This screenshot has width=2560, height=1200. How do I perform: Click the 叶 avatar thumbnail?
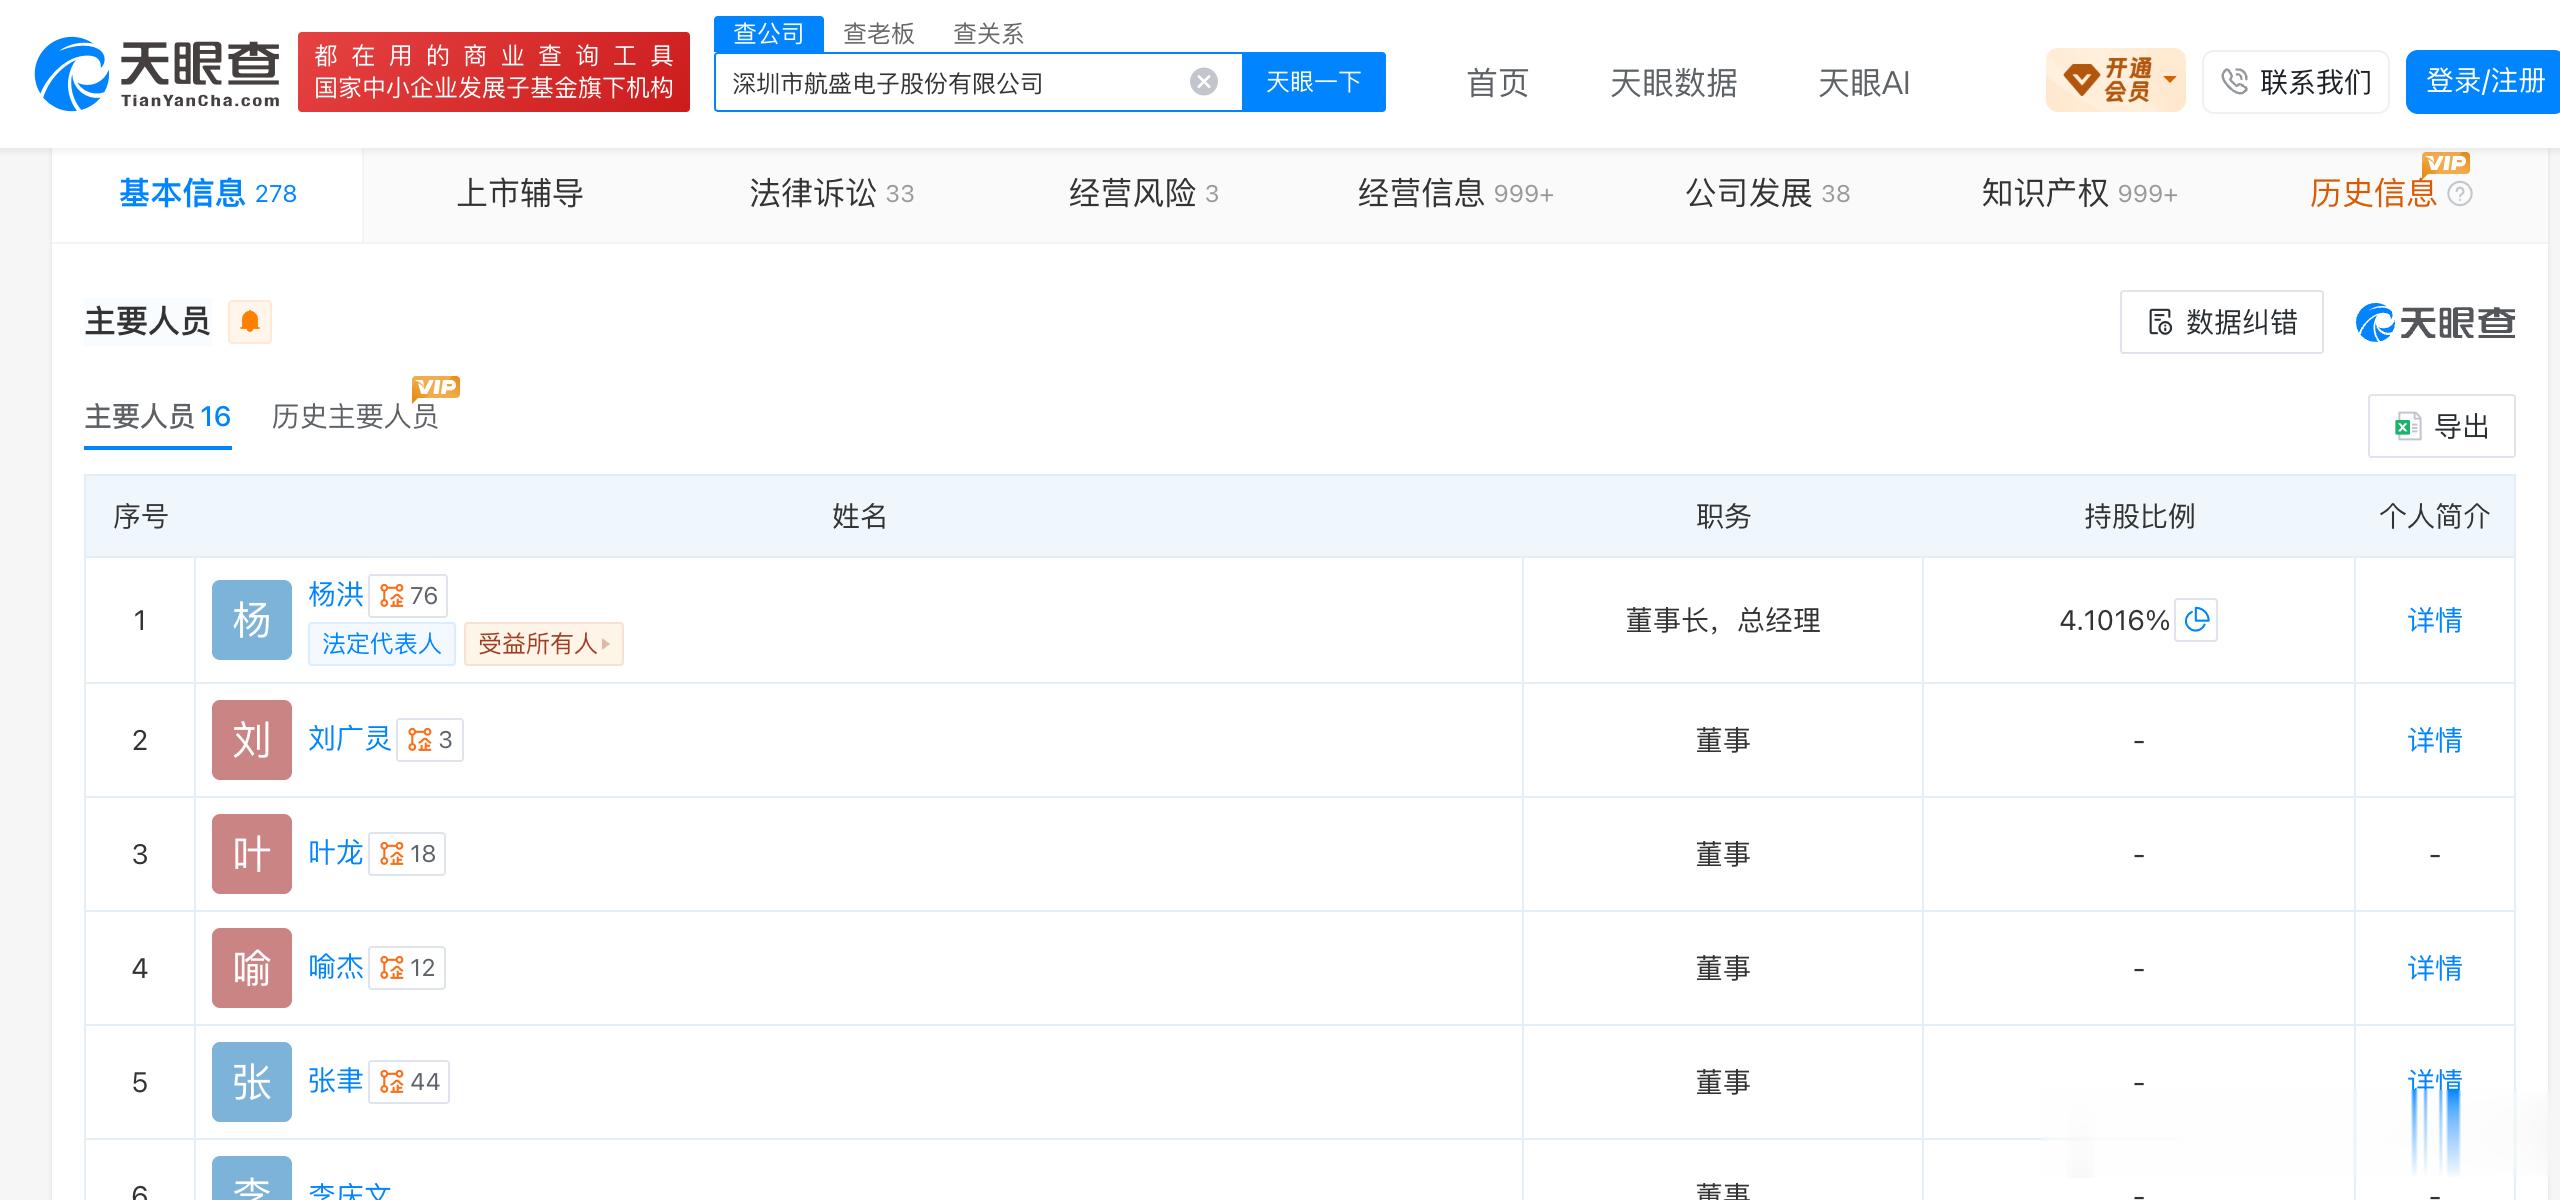click(252, 854)
